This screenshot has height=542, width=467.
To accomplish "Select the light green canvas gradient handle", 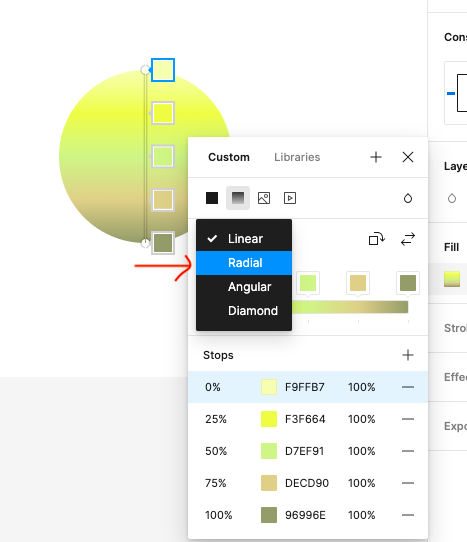I will [x=163, y=157].
